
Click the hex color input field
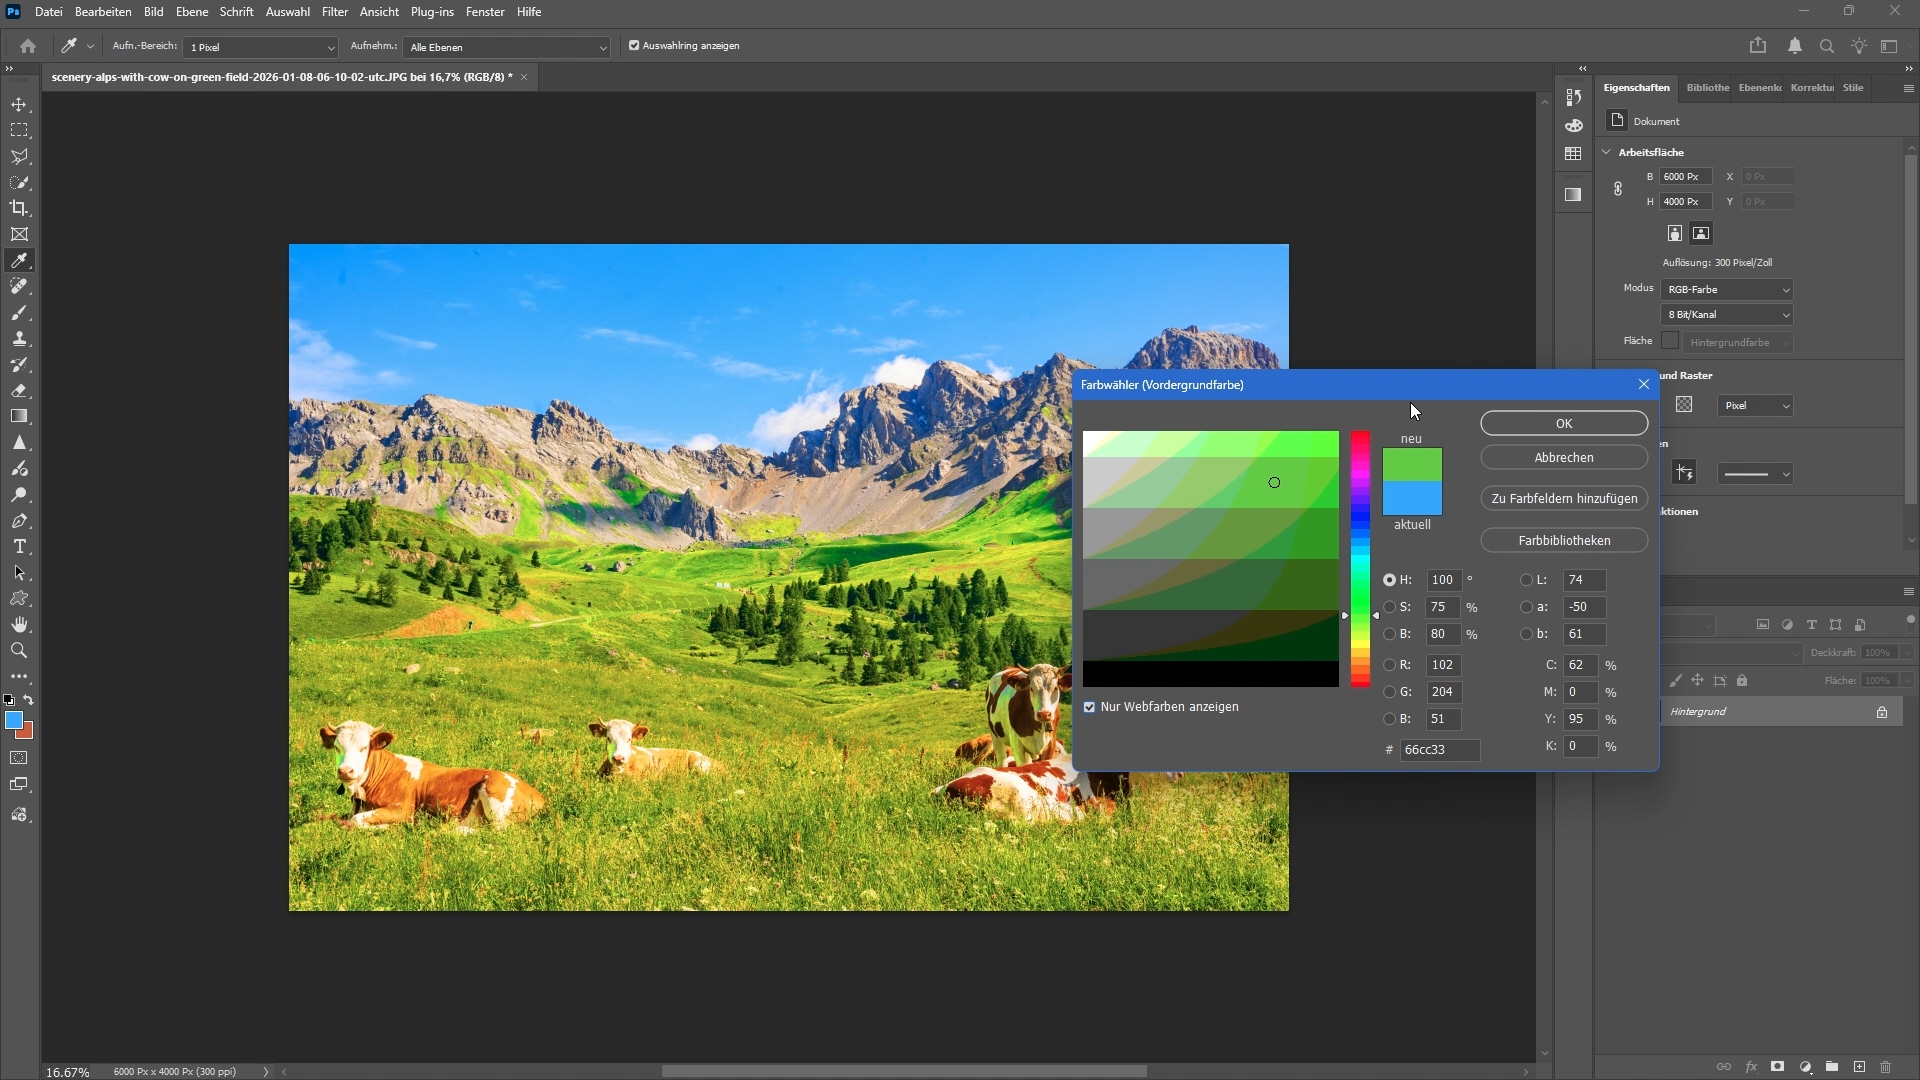click(1438, 750)
